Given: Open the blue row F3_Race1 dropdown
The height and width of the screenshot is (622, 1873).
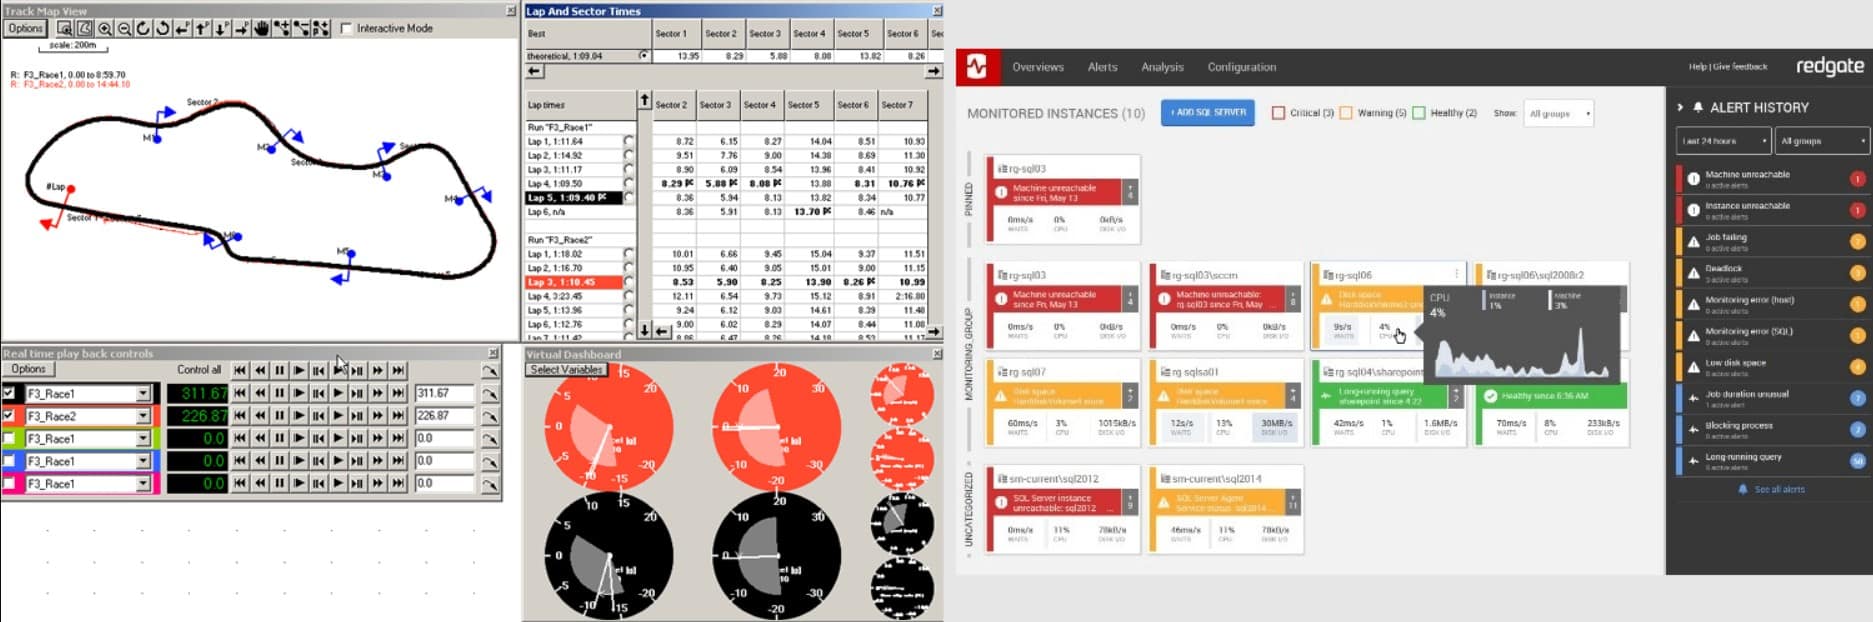Looking at the screenshot, I should [143, 461].
